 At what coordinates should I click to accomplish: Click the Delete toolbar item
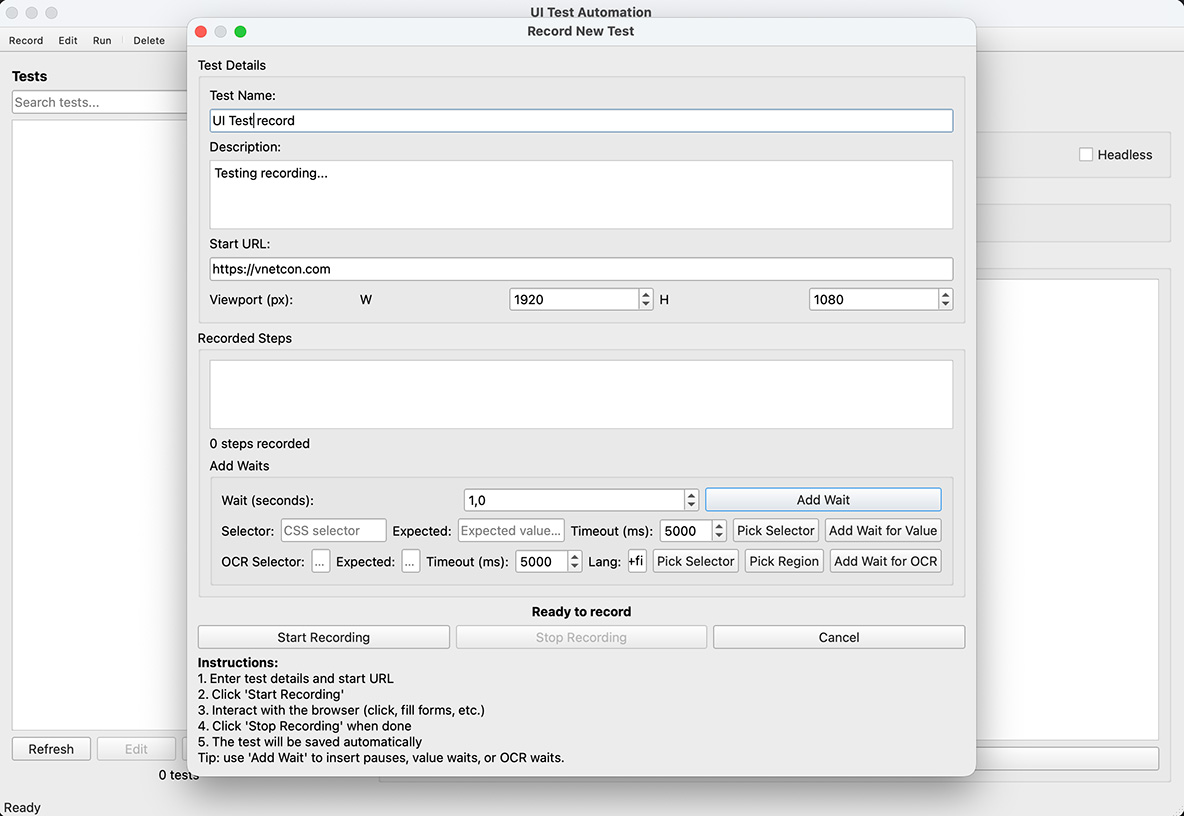pyautogui.click(x=149, y=41)
